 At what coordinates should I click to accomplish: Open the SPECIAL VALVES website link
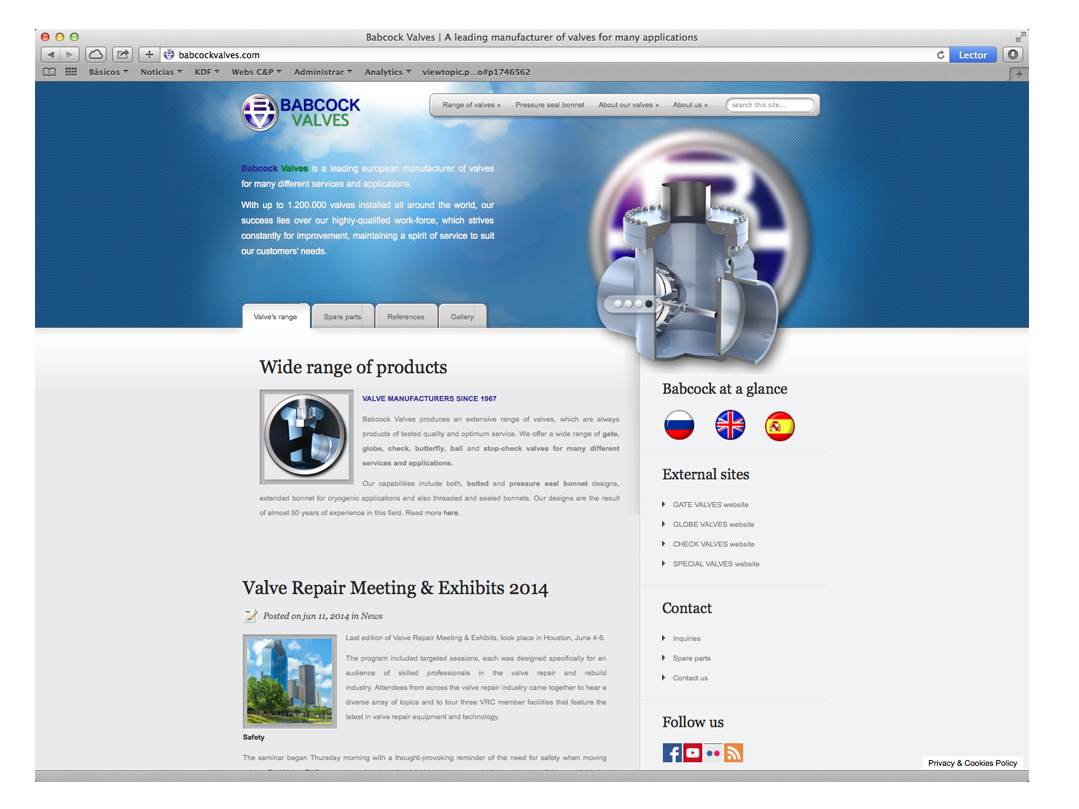(716, 563)
